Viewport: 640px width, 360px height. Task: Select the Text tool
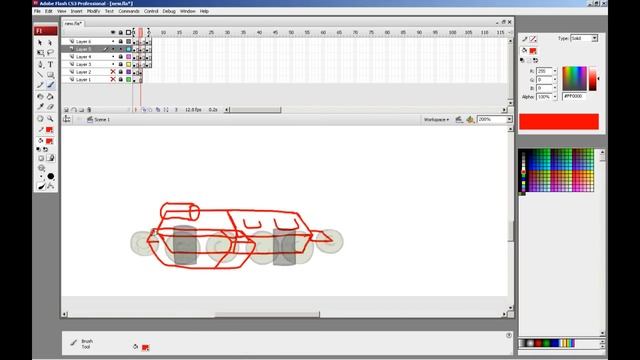pos(50,64)
